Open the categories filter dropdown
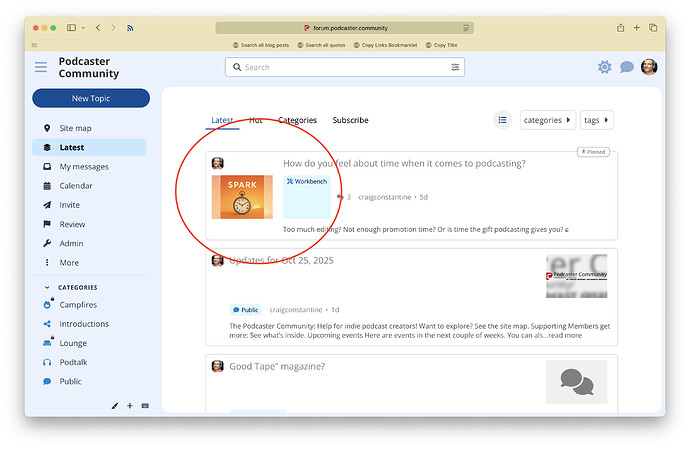This screenshot has width=690, height=449. point(547,120)
